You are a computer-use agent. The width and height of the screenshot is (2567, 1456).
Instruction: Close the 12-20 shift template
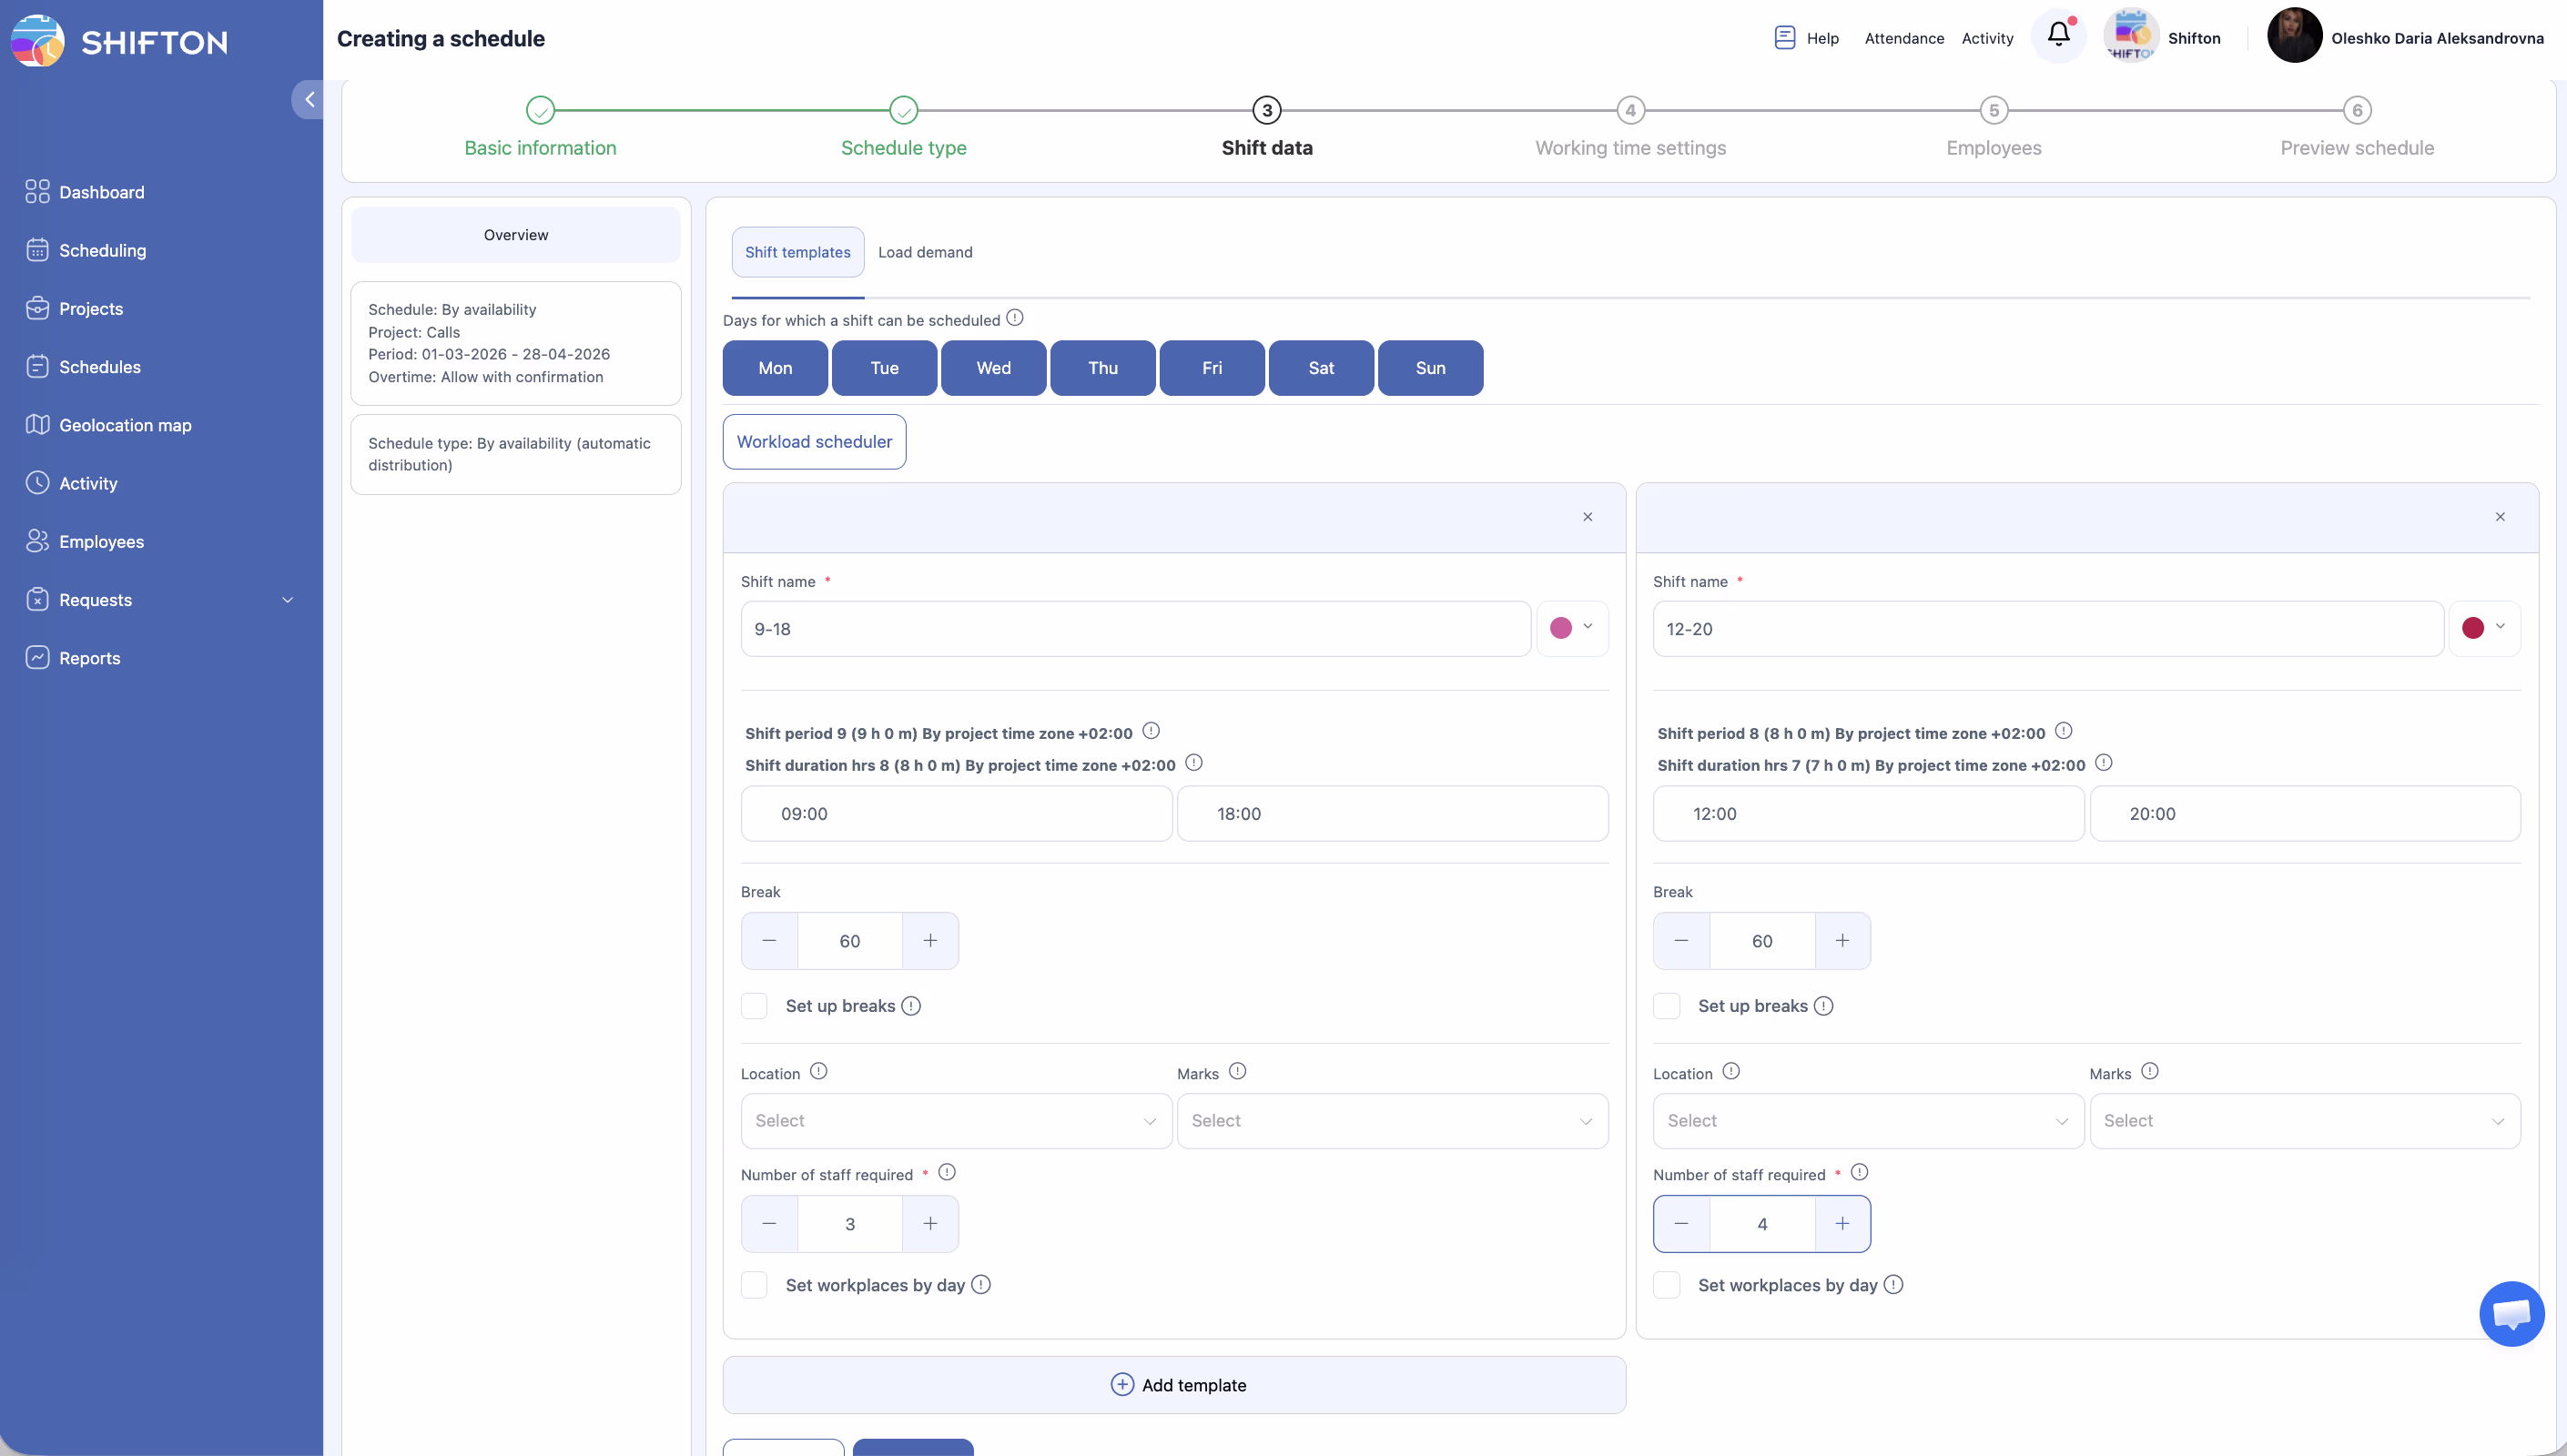tap(2500, 517)
